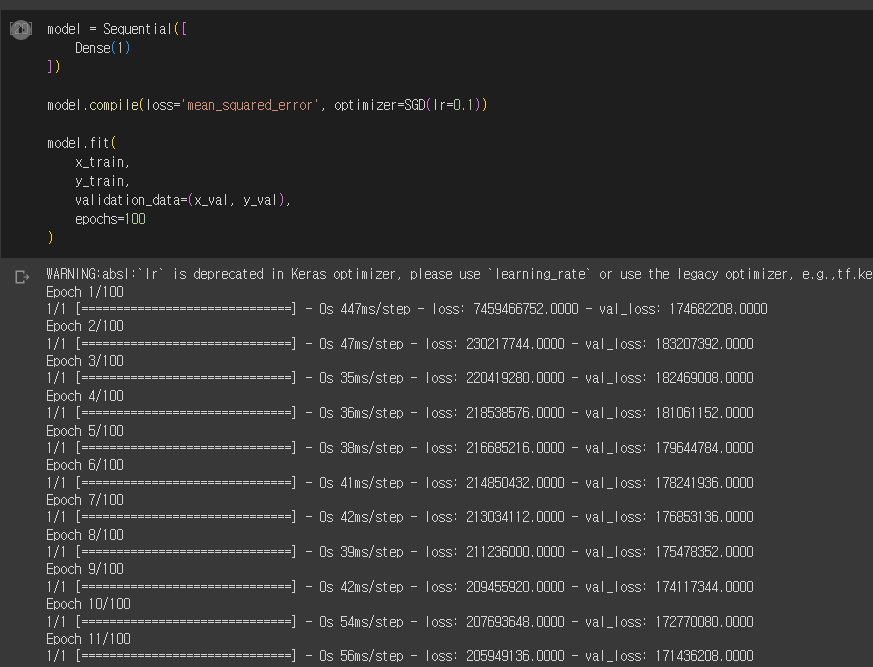This screenshot has height=667, width=873.
Task: Click the 54ms/step progress bar of Epoch 10
Action: click(186, 622)
